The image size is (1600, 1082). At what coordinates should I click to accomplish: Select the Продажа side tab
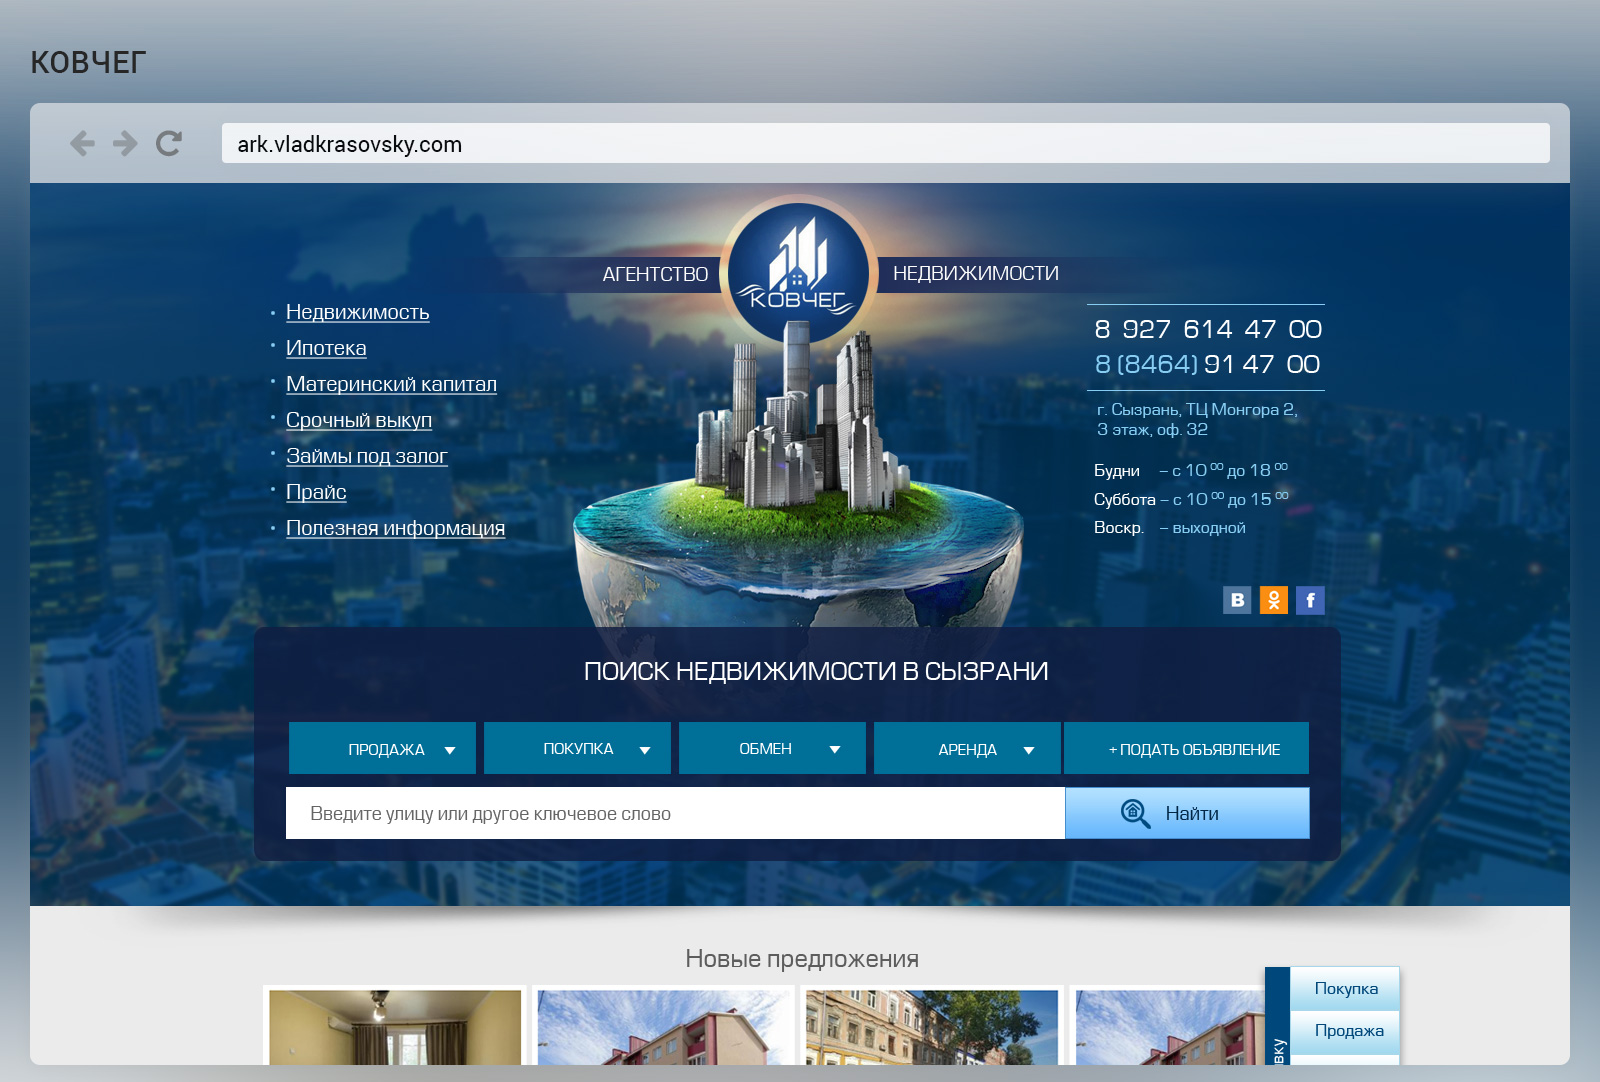pos(1345,1031)
